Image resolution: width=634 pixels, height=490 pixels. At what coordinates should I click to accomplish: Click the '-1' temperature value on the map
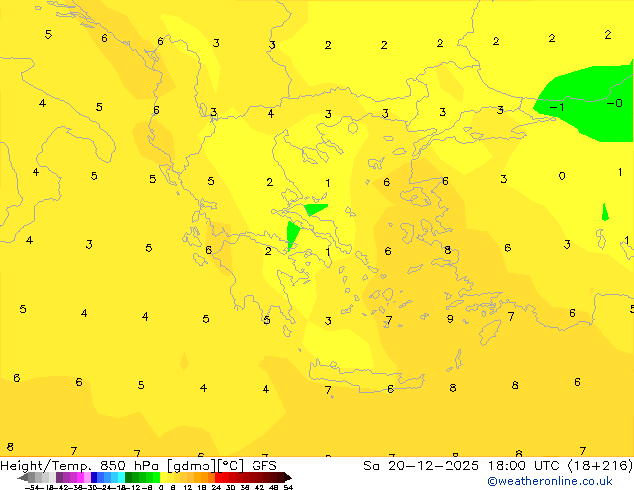tap(557, 107)
